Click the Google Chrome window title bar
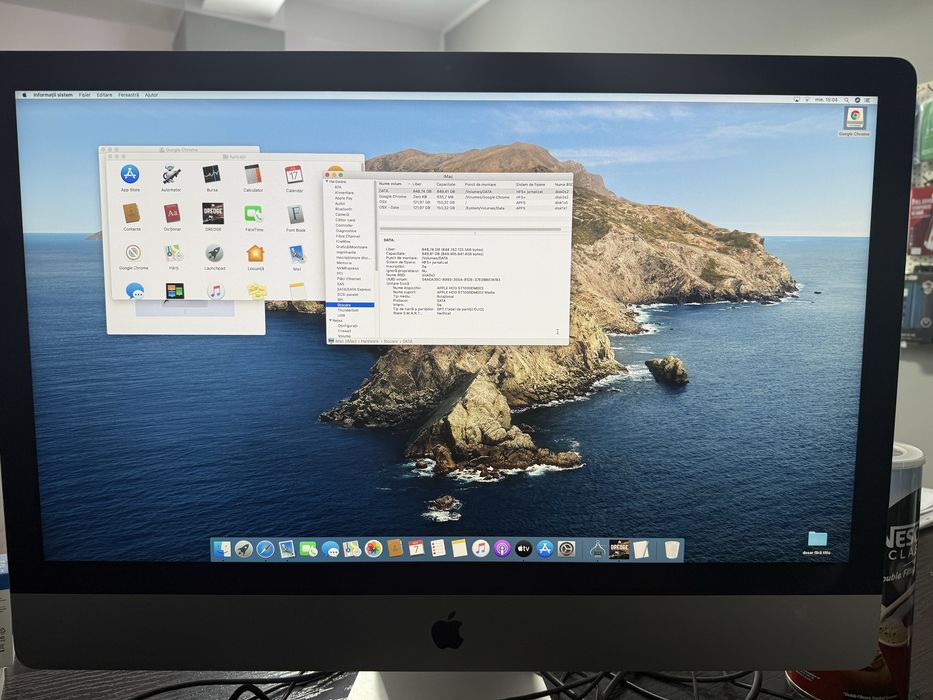 pos(179,150)
